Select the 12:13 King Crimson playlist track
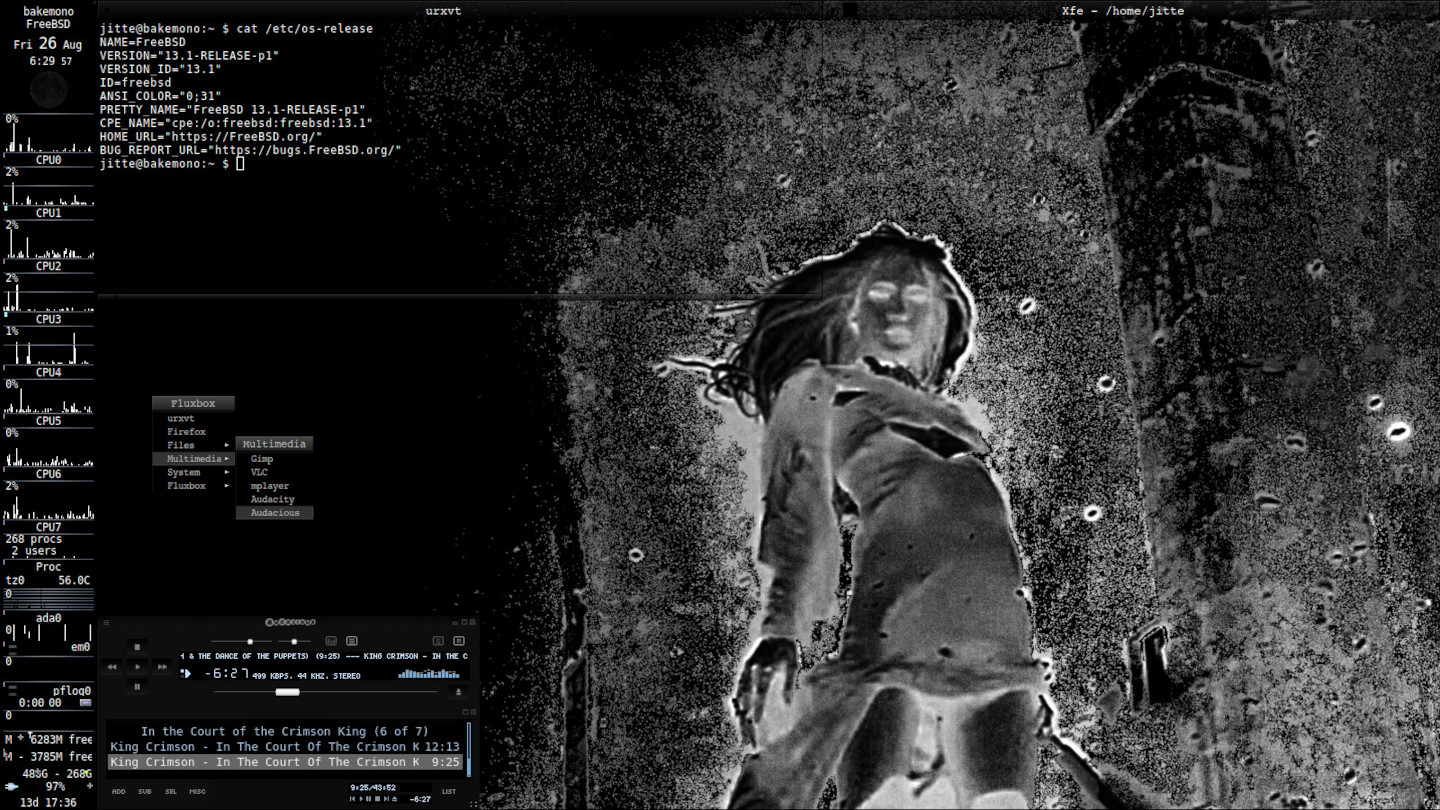1440x810 pixels. click(x=285, y=747)
